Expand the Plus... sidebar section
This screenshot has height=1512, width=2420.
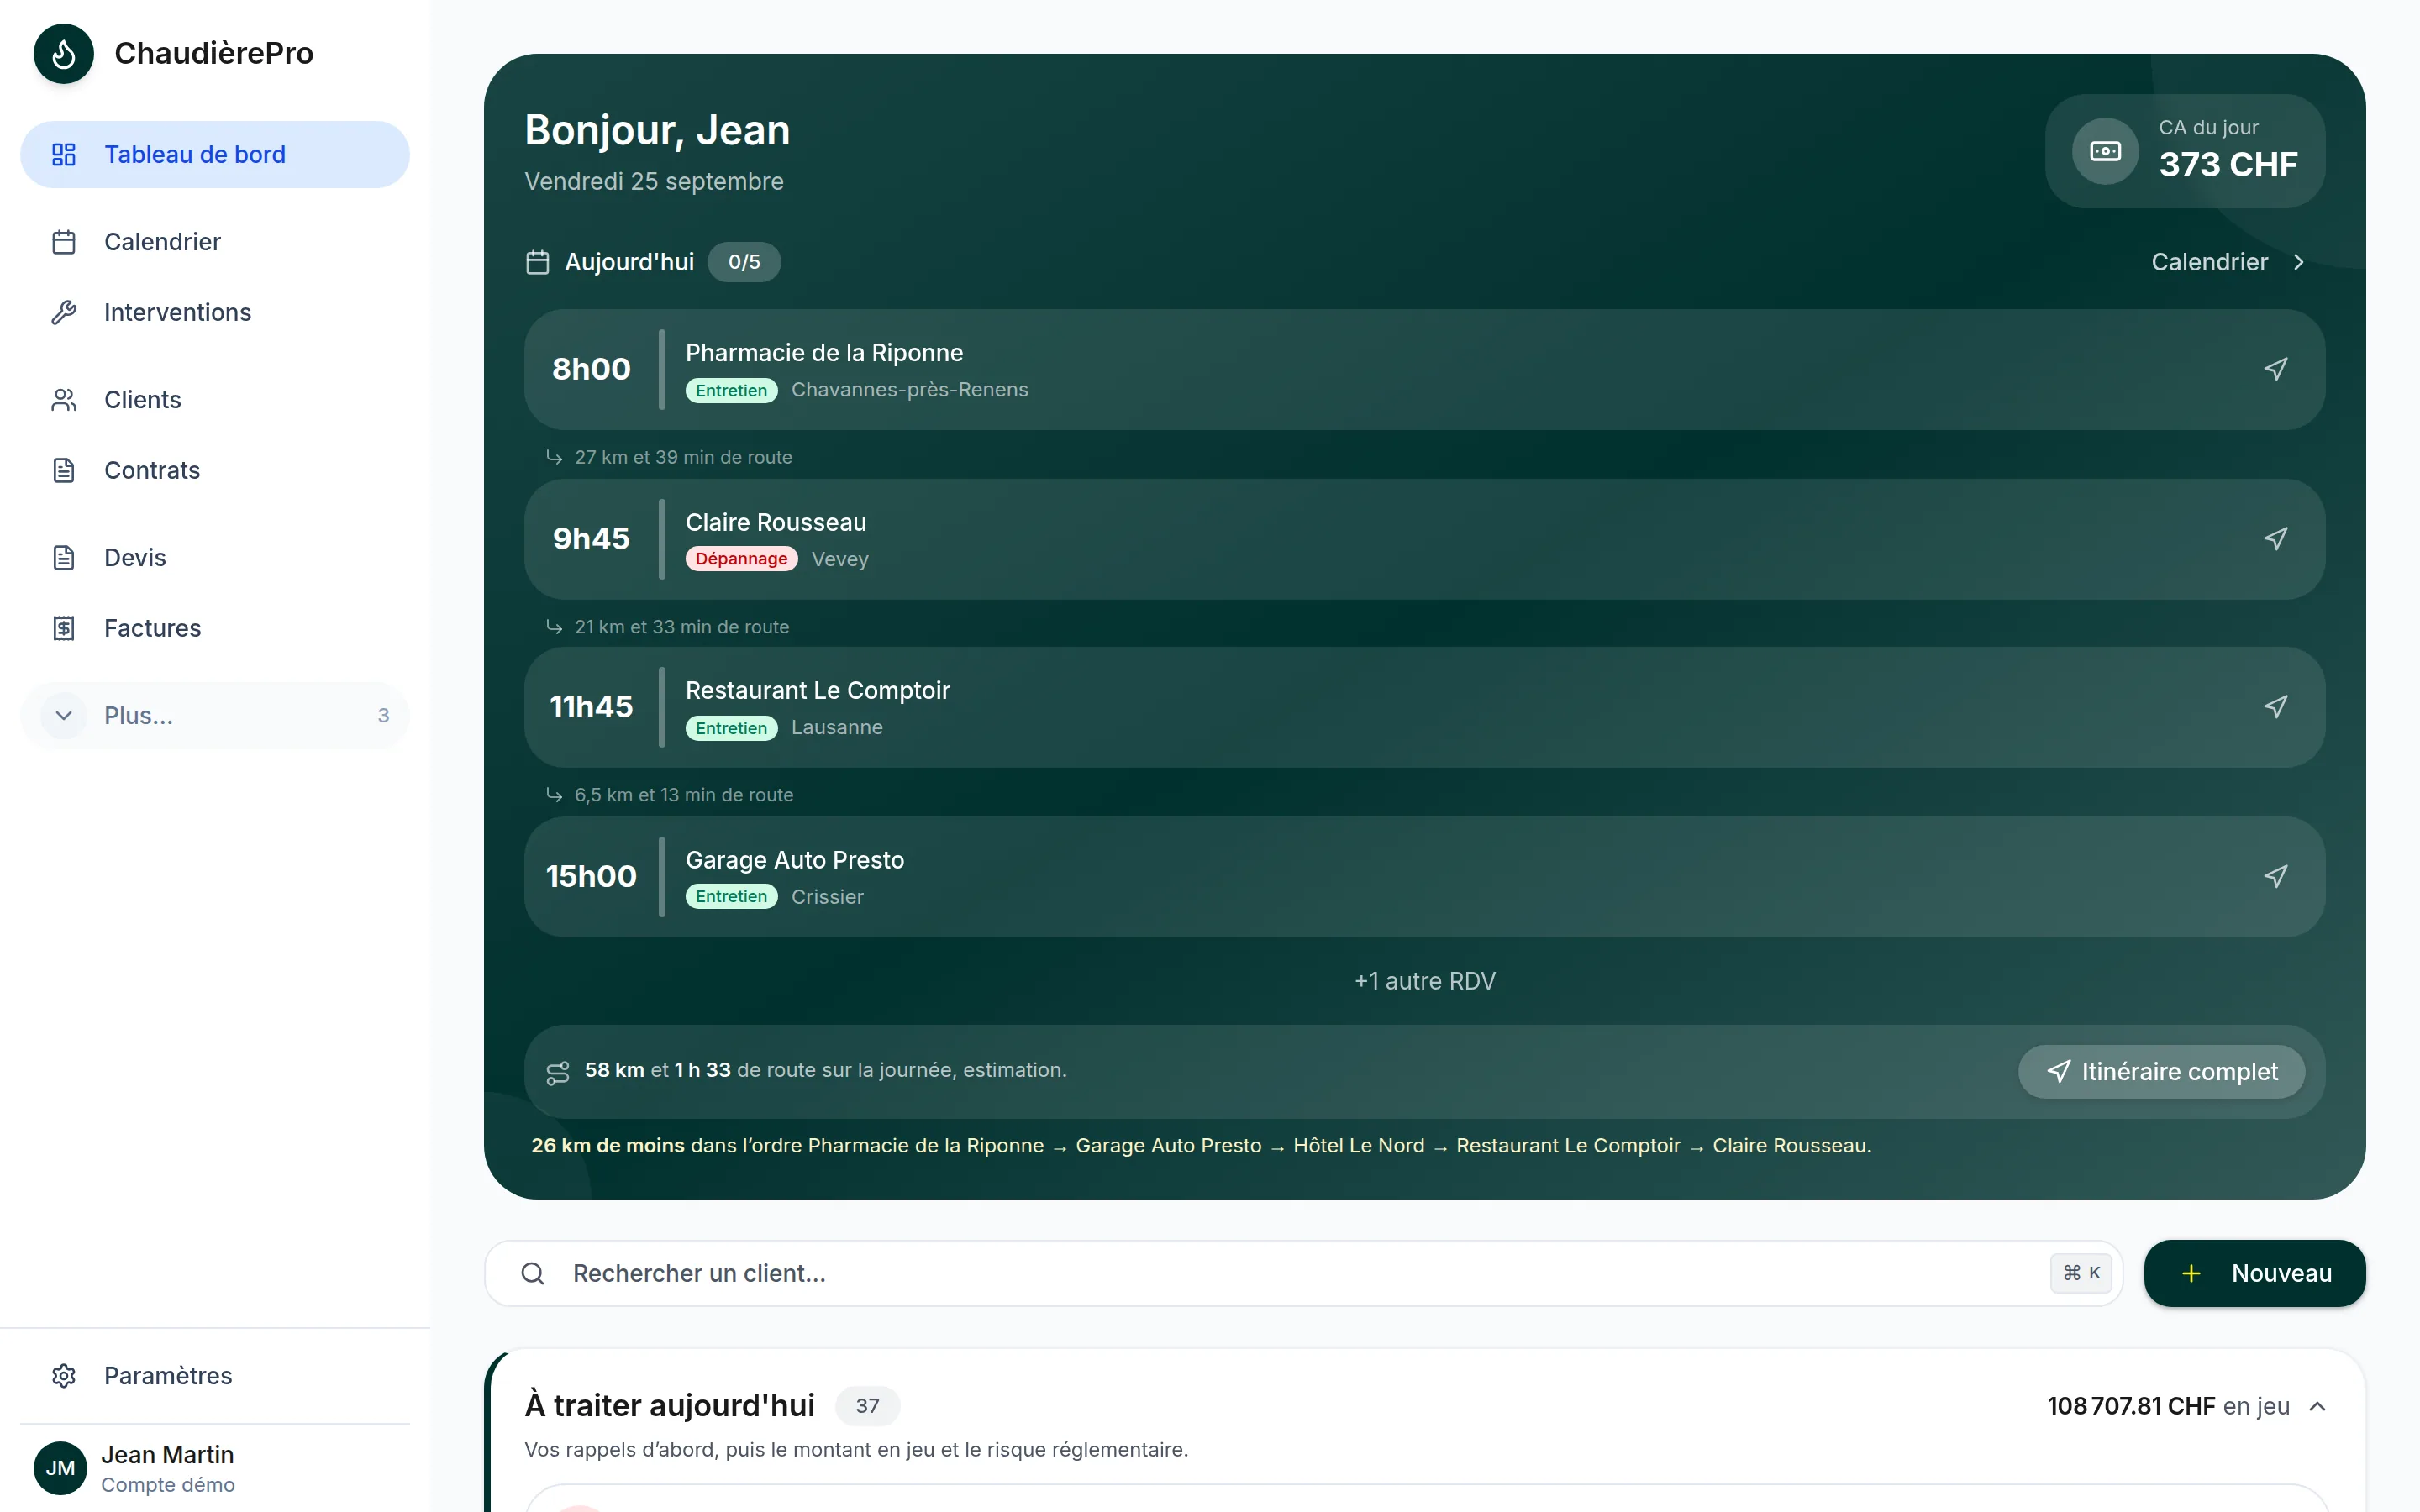(x=214, y=716)
